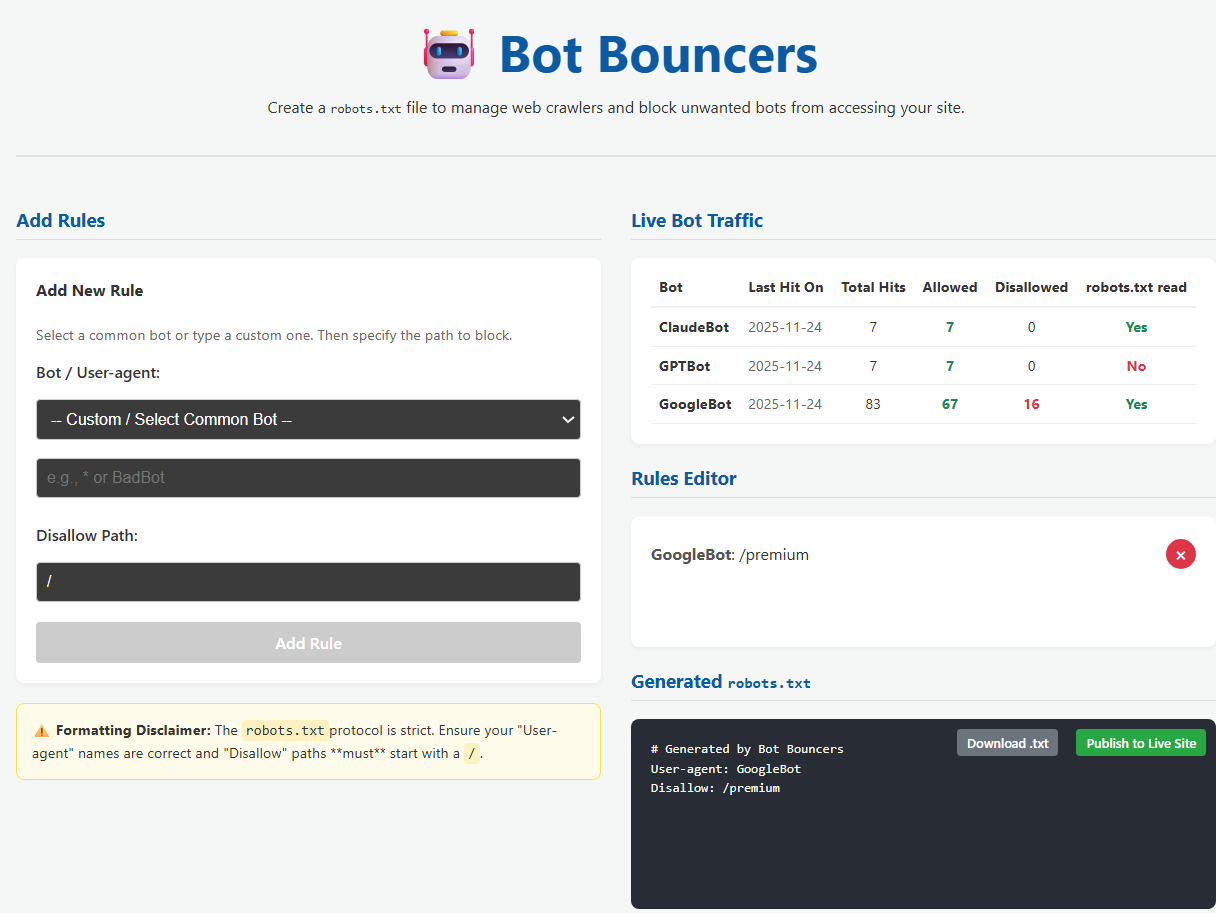Open the Custom / Select Common Bot dropdown

308,419
